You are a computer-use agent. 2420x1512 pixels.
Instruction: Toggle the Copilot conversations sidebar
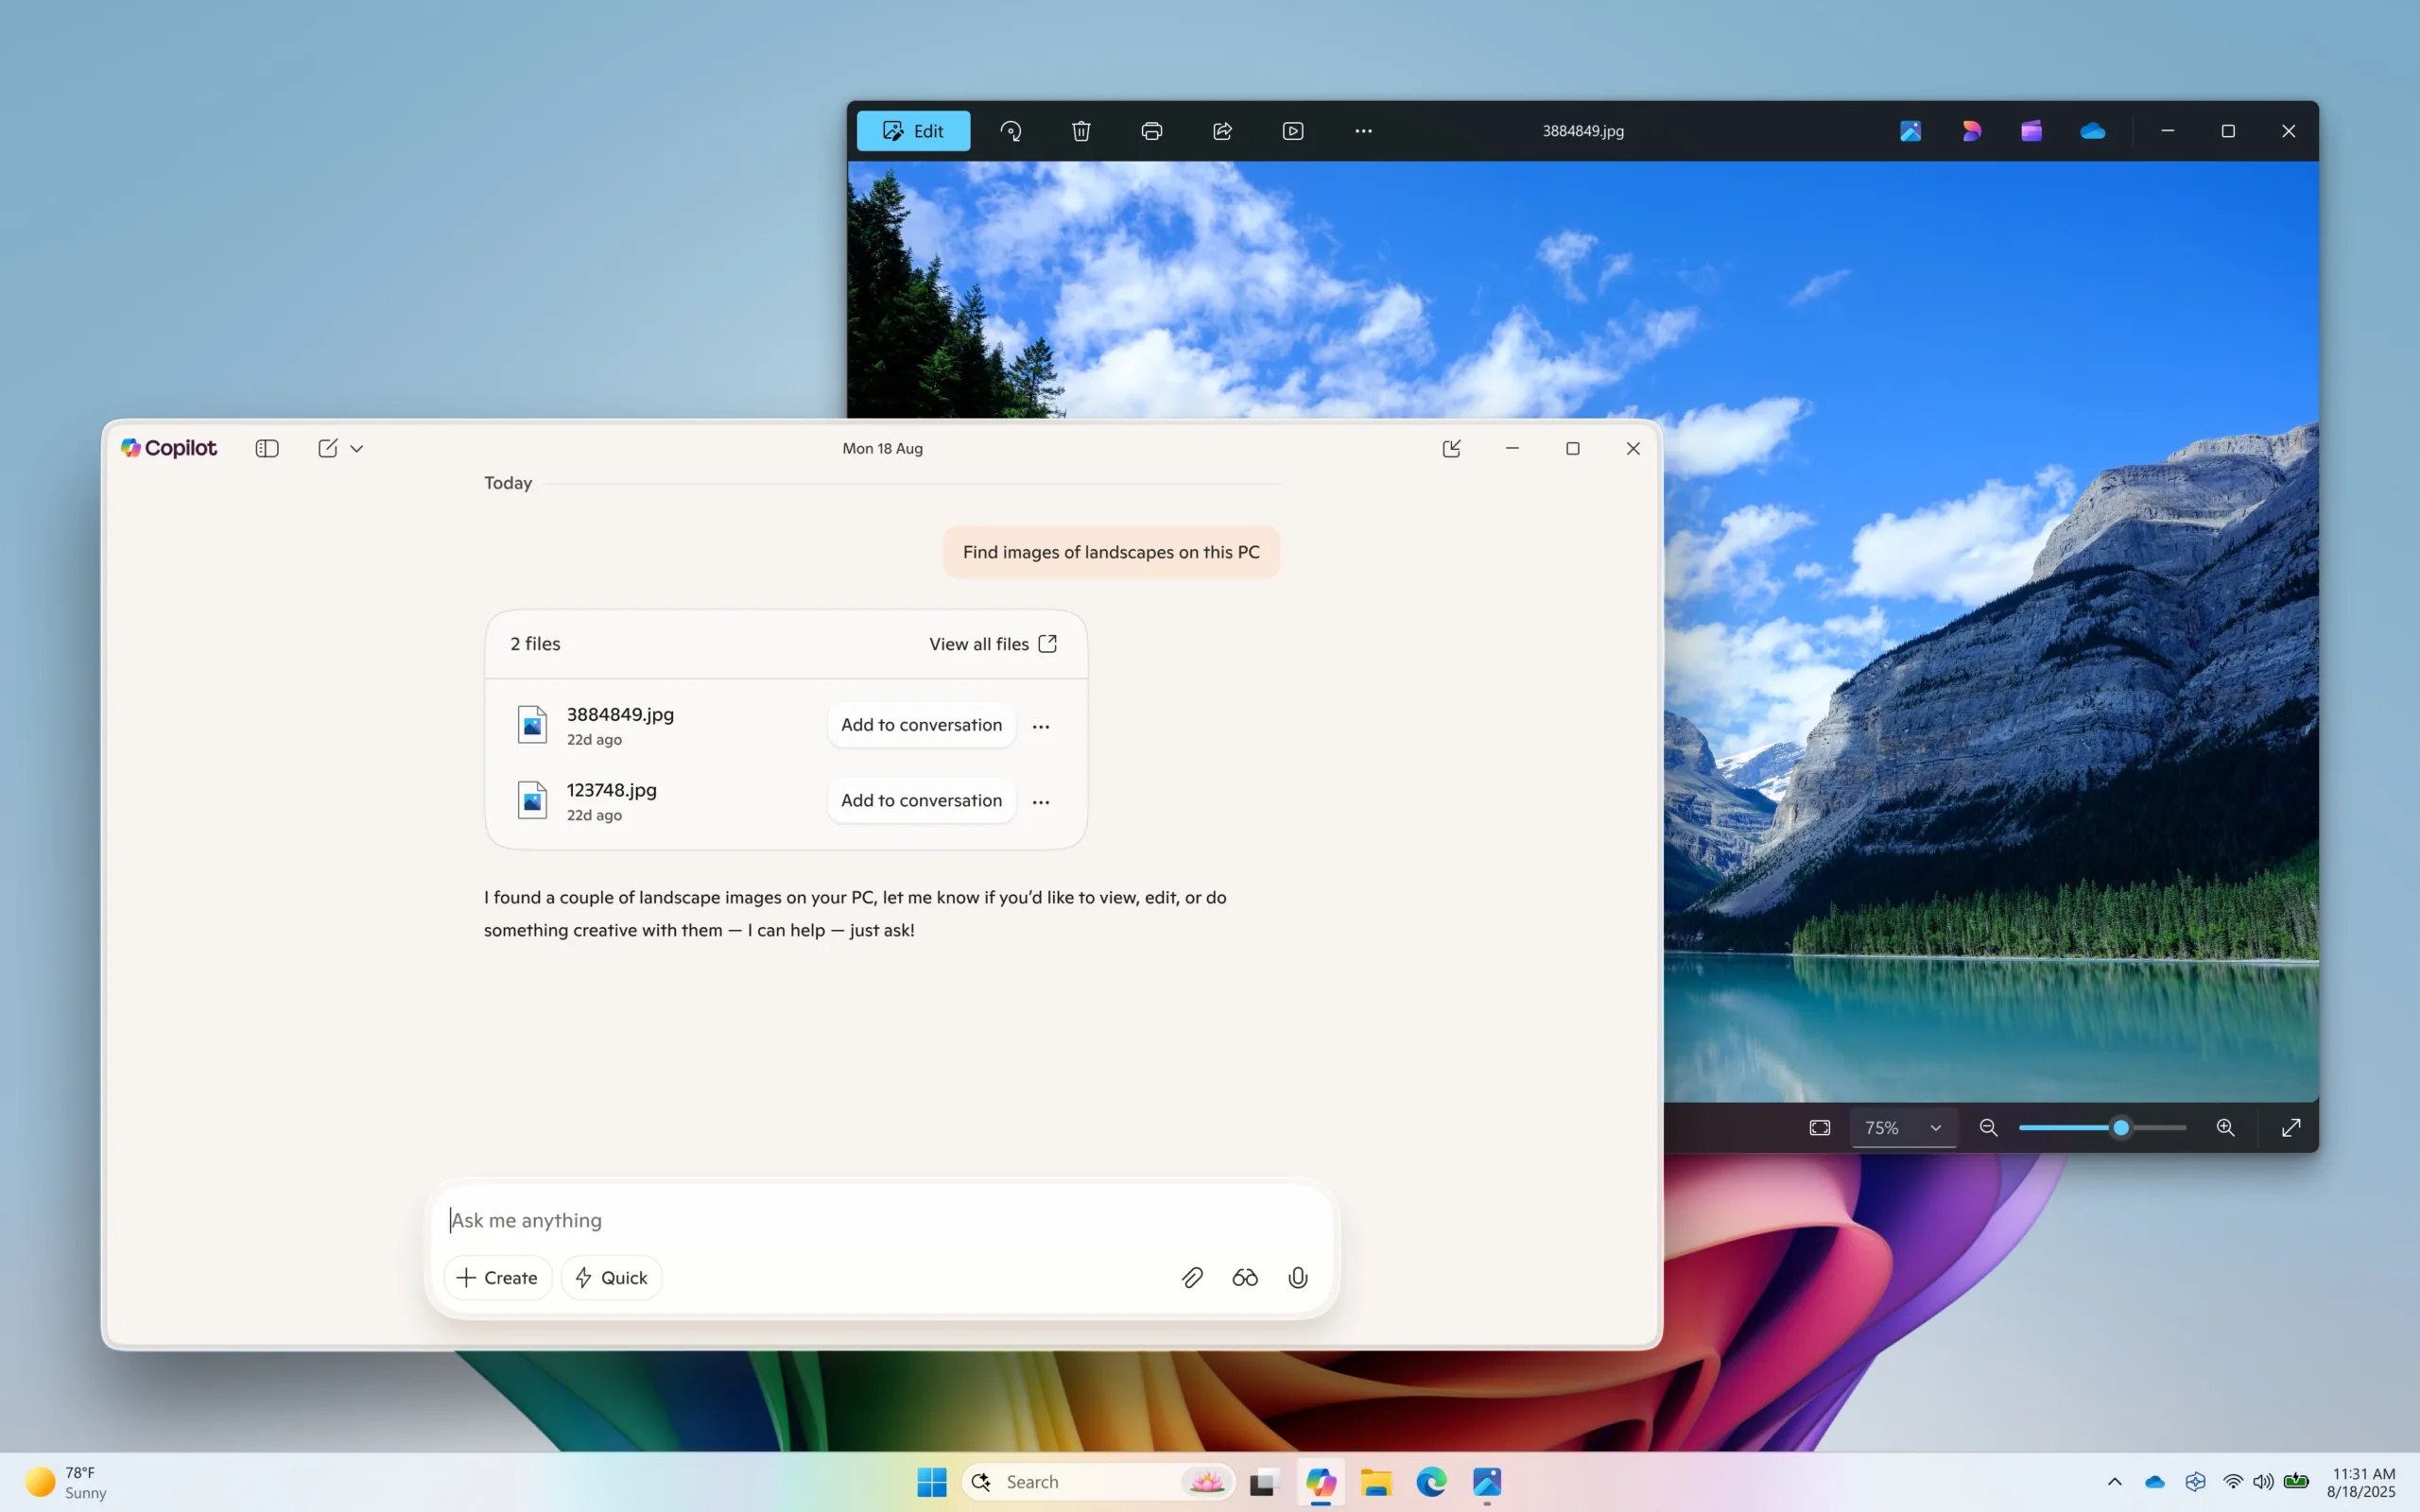point(266,448)
